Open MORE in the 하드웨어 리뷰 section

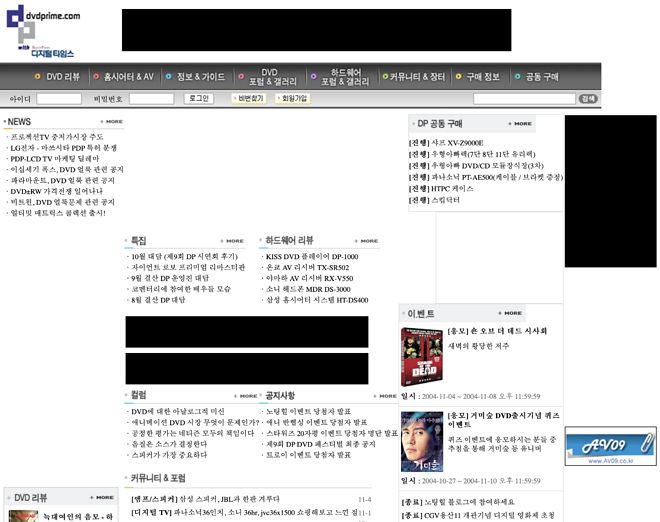click(x=367, y=241)
